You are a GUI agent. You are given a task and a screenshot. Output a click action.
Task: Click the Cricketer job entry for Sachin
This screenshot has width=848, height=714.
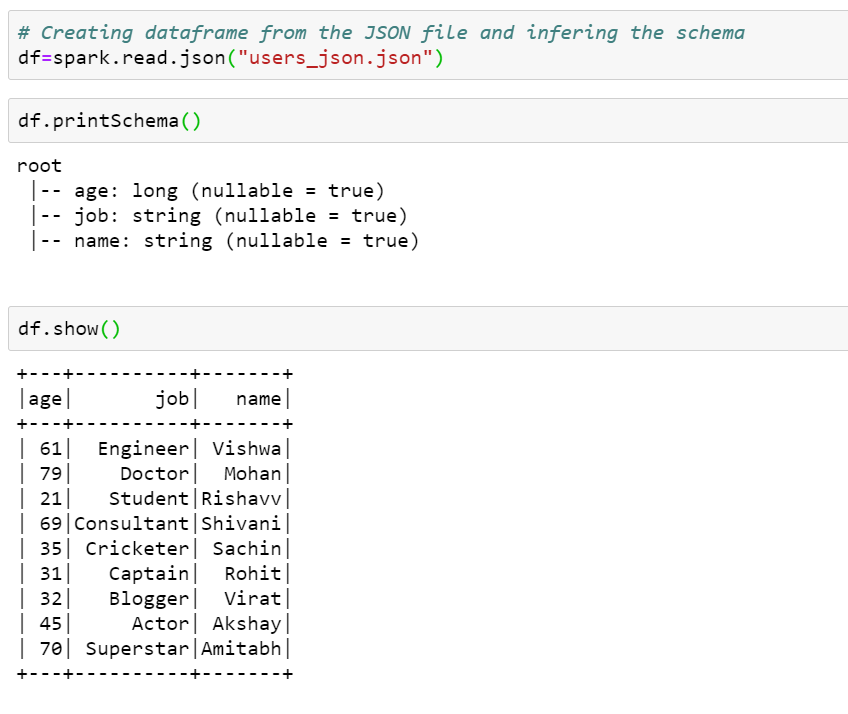138,548
